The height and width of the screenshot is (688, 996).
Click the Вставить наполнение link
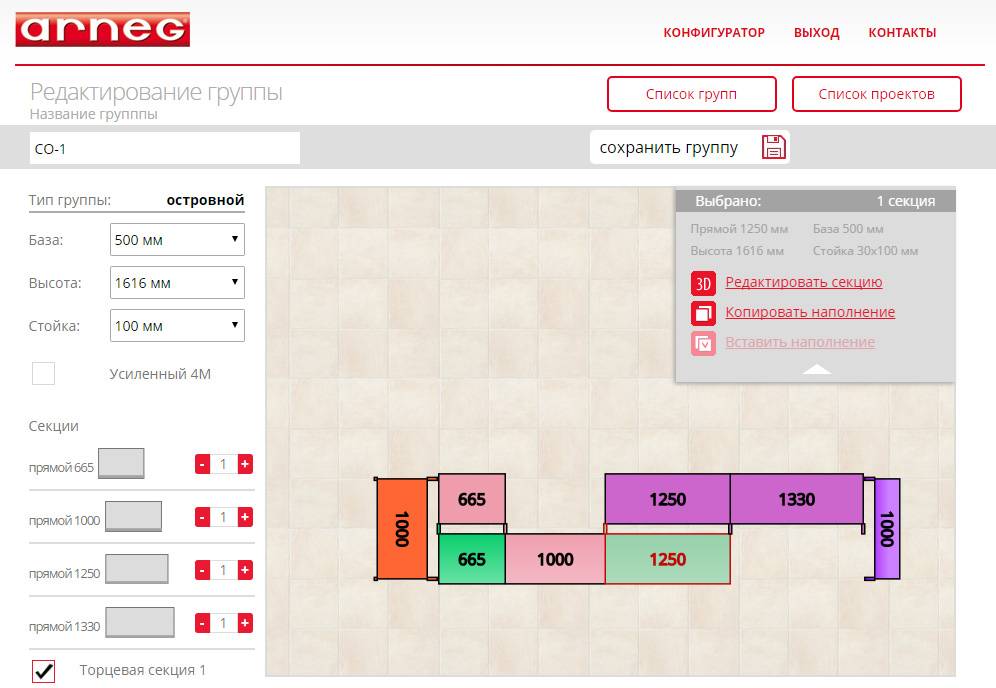[800, 342]
